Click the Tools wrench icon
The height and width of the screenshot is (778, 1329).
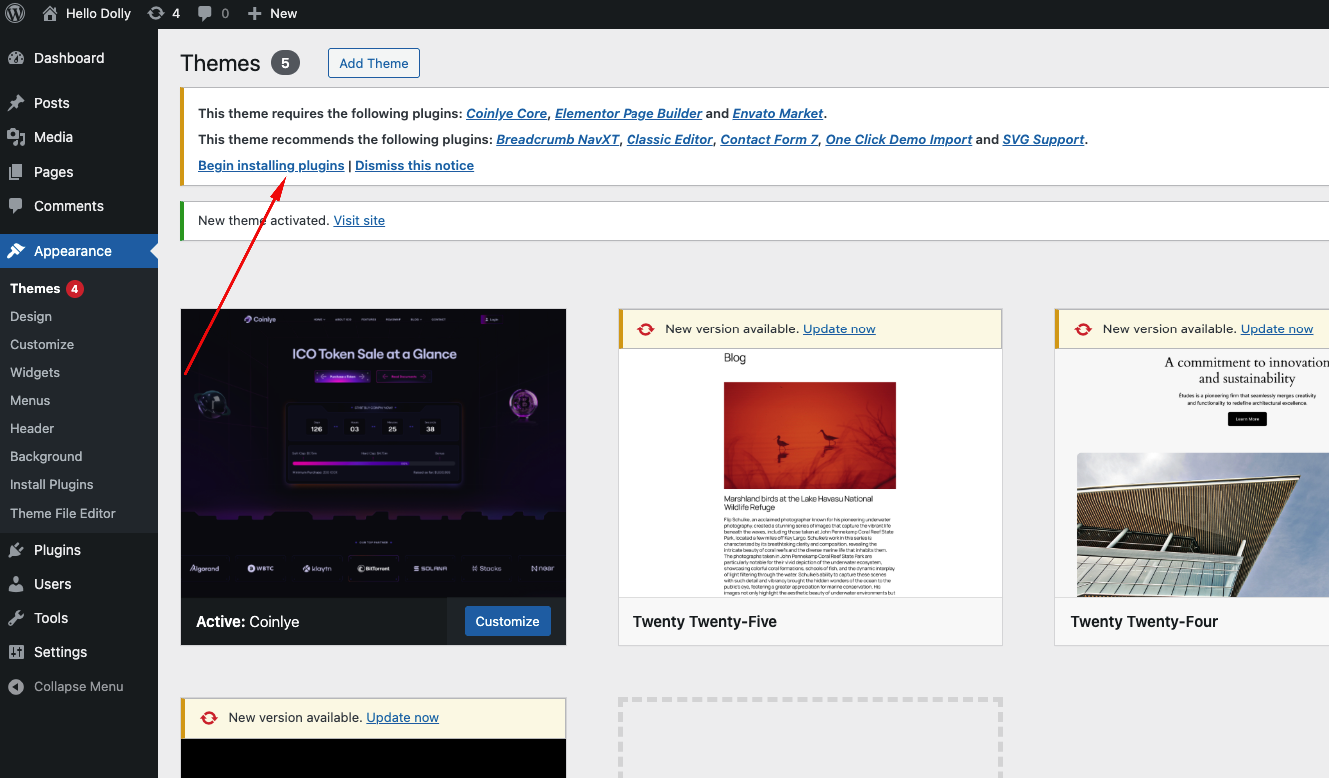tap(16, 618)
